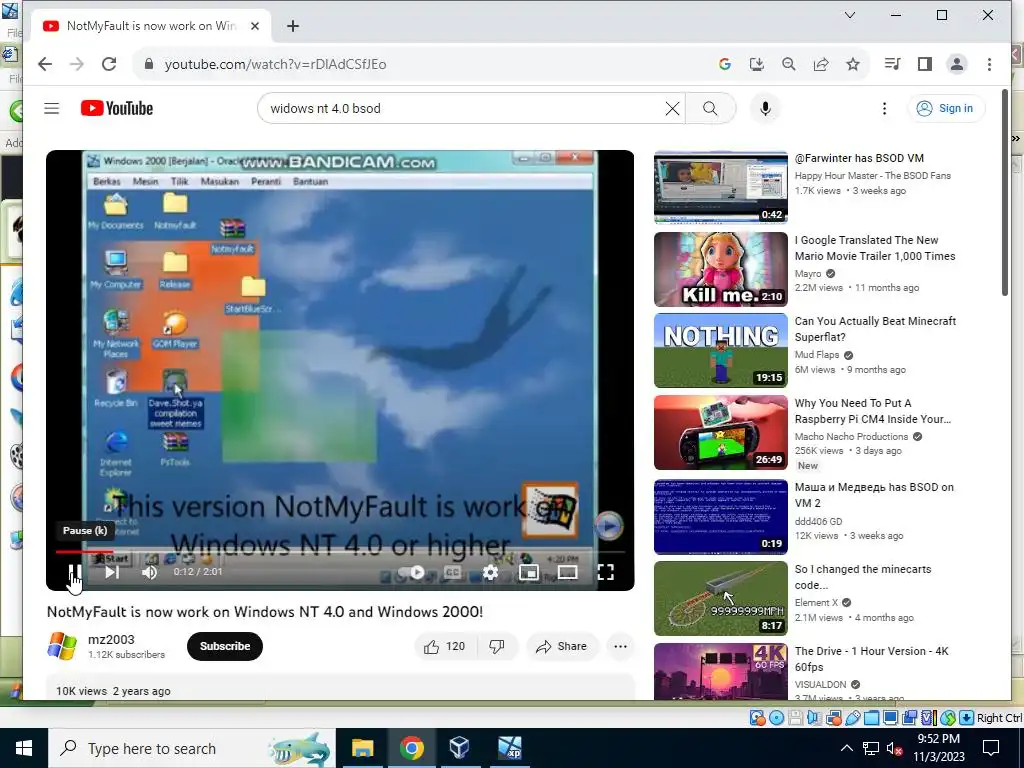Open Chrome profile avatar

(957, 64)
